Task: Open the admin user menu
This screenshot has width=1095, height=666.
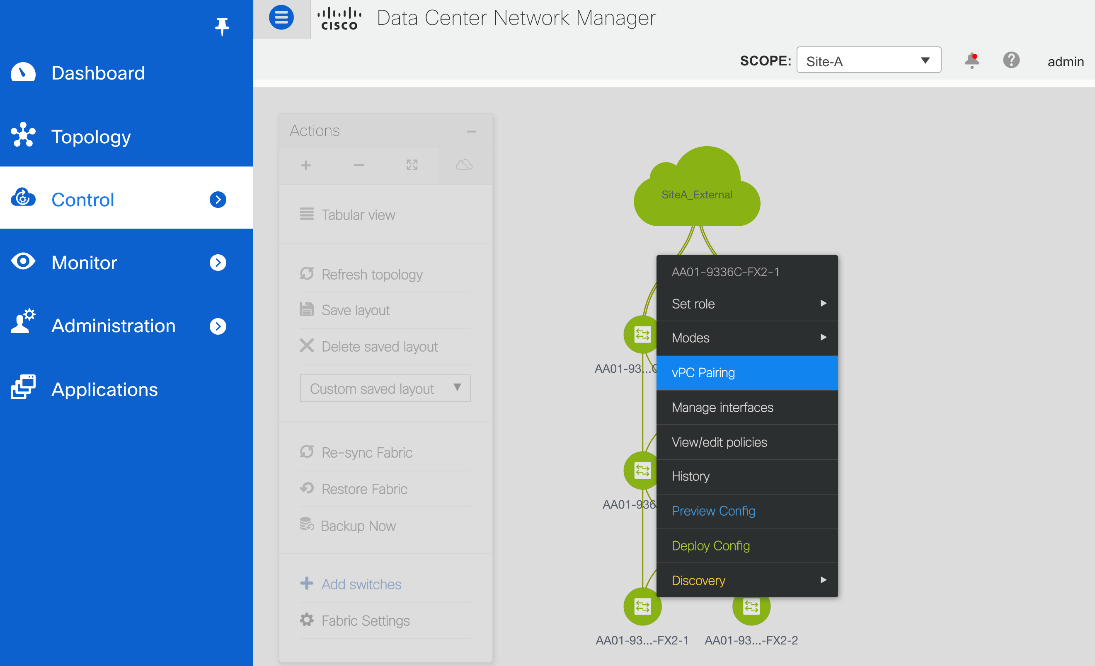Action: pos(1065,61)
